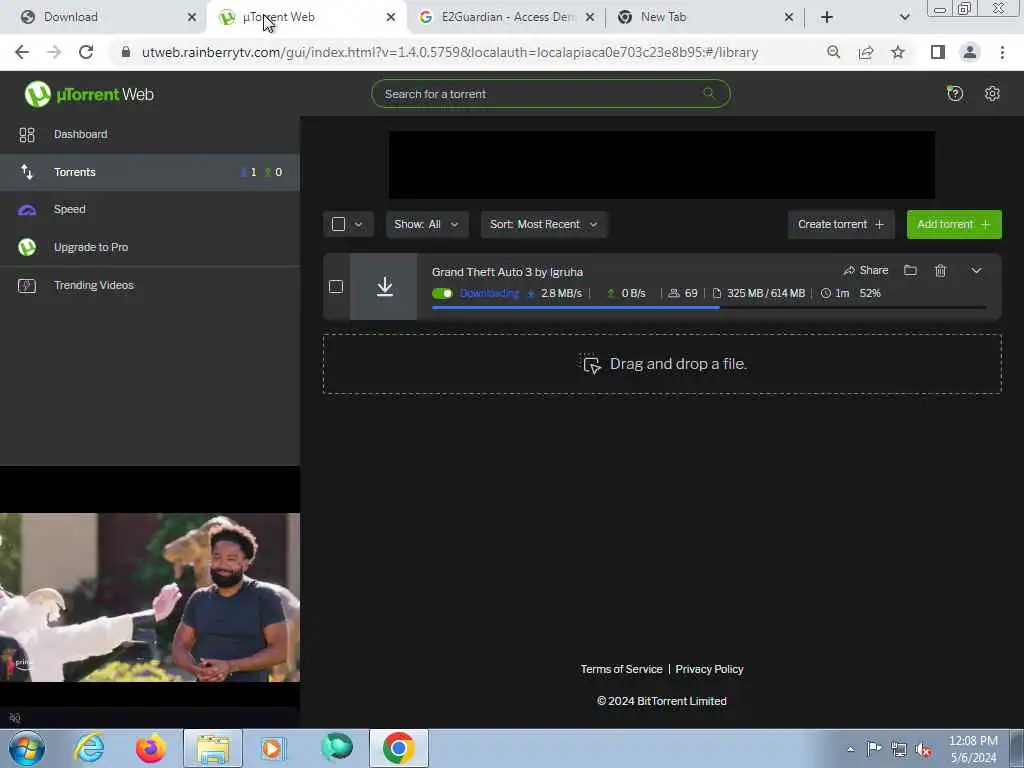
Task: Click the Create torrent button
Action: coord(840,224)
